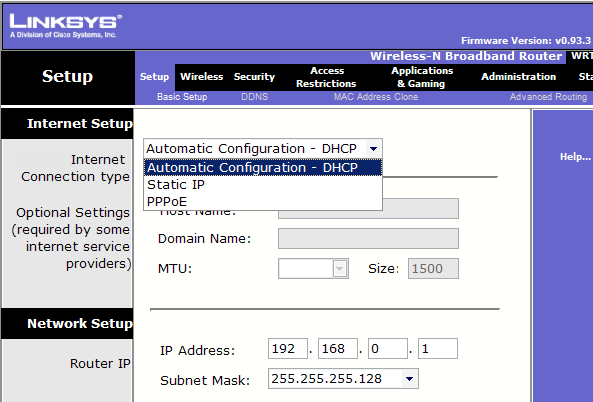Image resolution: width=593 pixels, height=402 pixels.
Task: Click the IP Address: label
Action: pos(197,351)
